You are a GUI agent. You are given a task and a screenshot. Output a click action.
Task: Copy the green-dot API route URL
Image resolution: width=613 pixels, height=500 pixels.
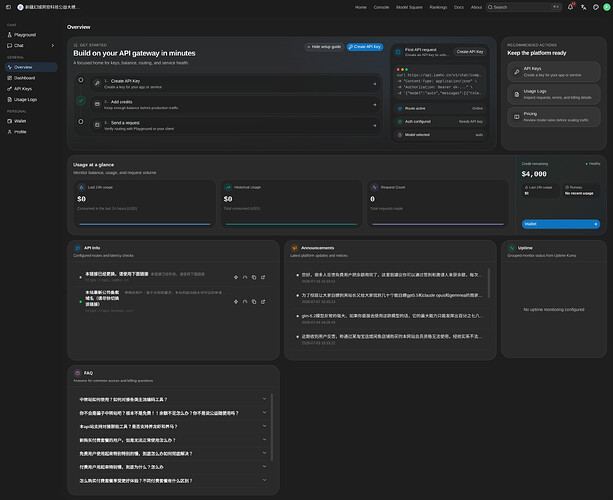pyautogui.click(x=254, y=301)
